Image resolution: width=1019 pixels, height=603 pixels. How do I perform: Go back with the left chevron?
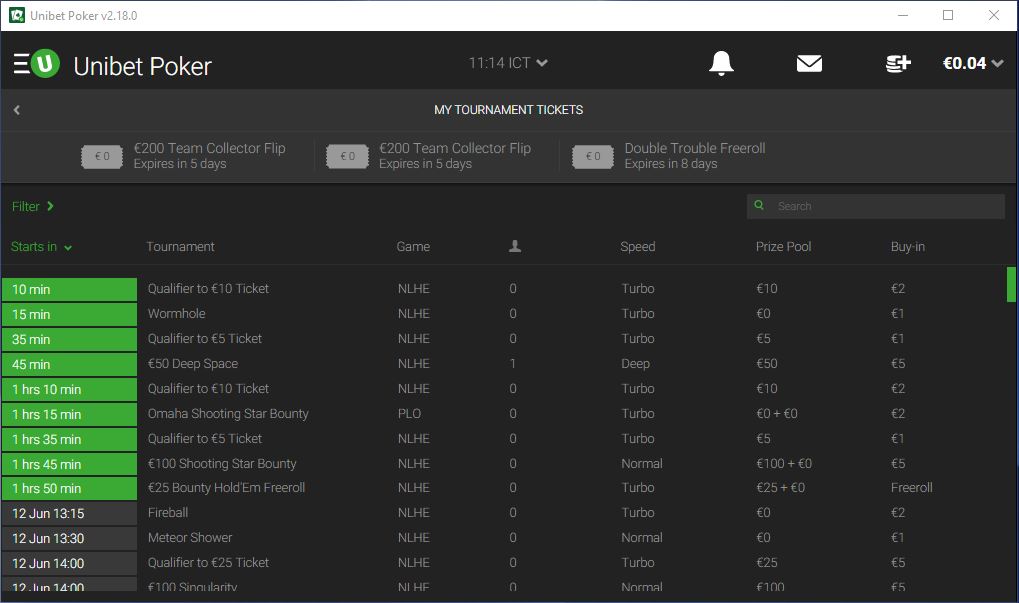[17, 110]
